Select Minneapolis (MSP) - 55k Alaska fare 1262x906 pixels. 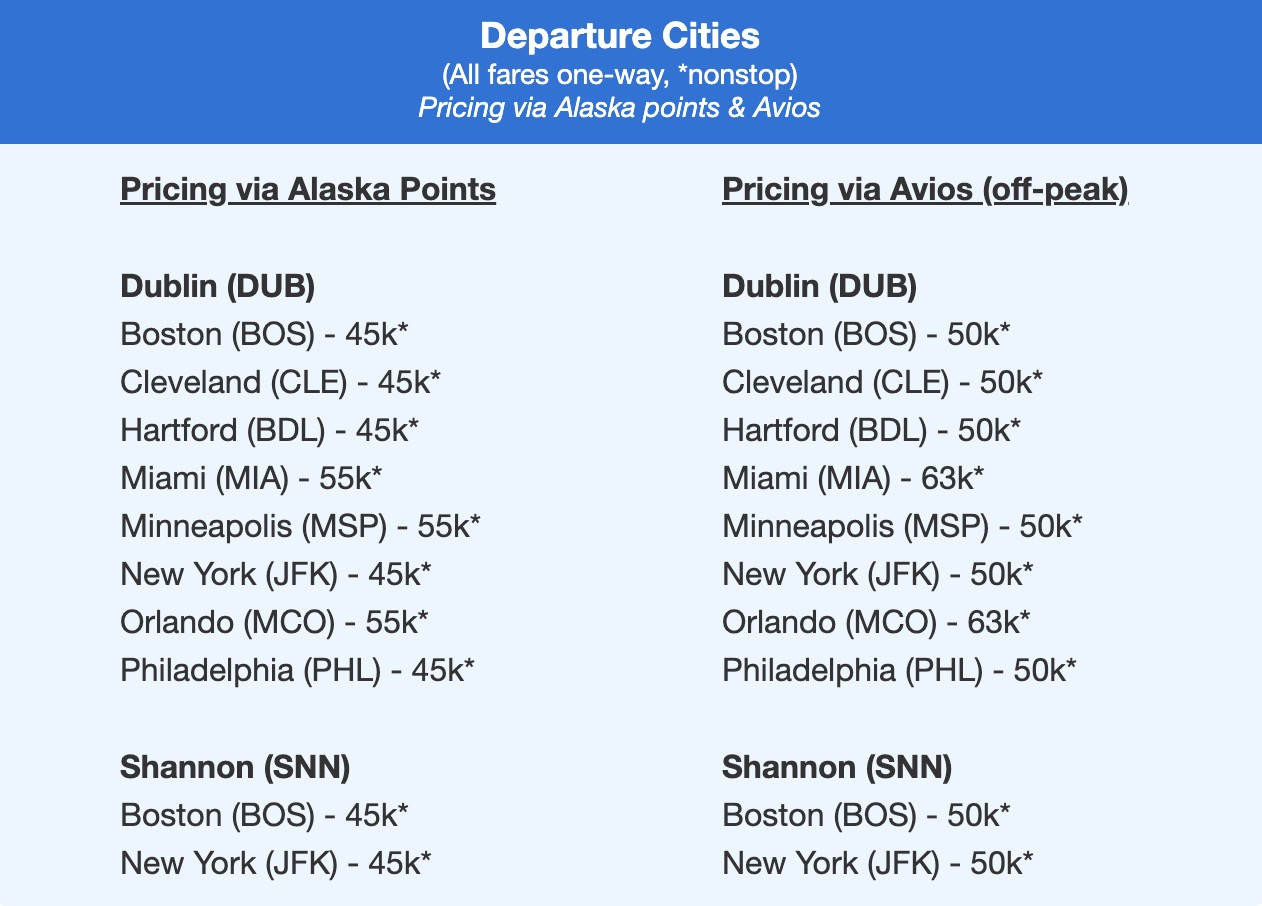pyautogui.click(x=300, y=526)
